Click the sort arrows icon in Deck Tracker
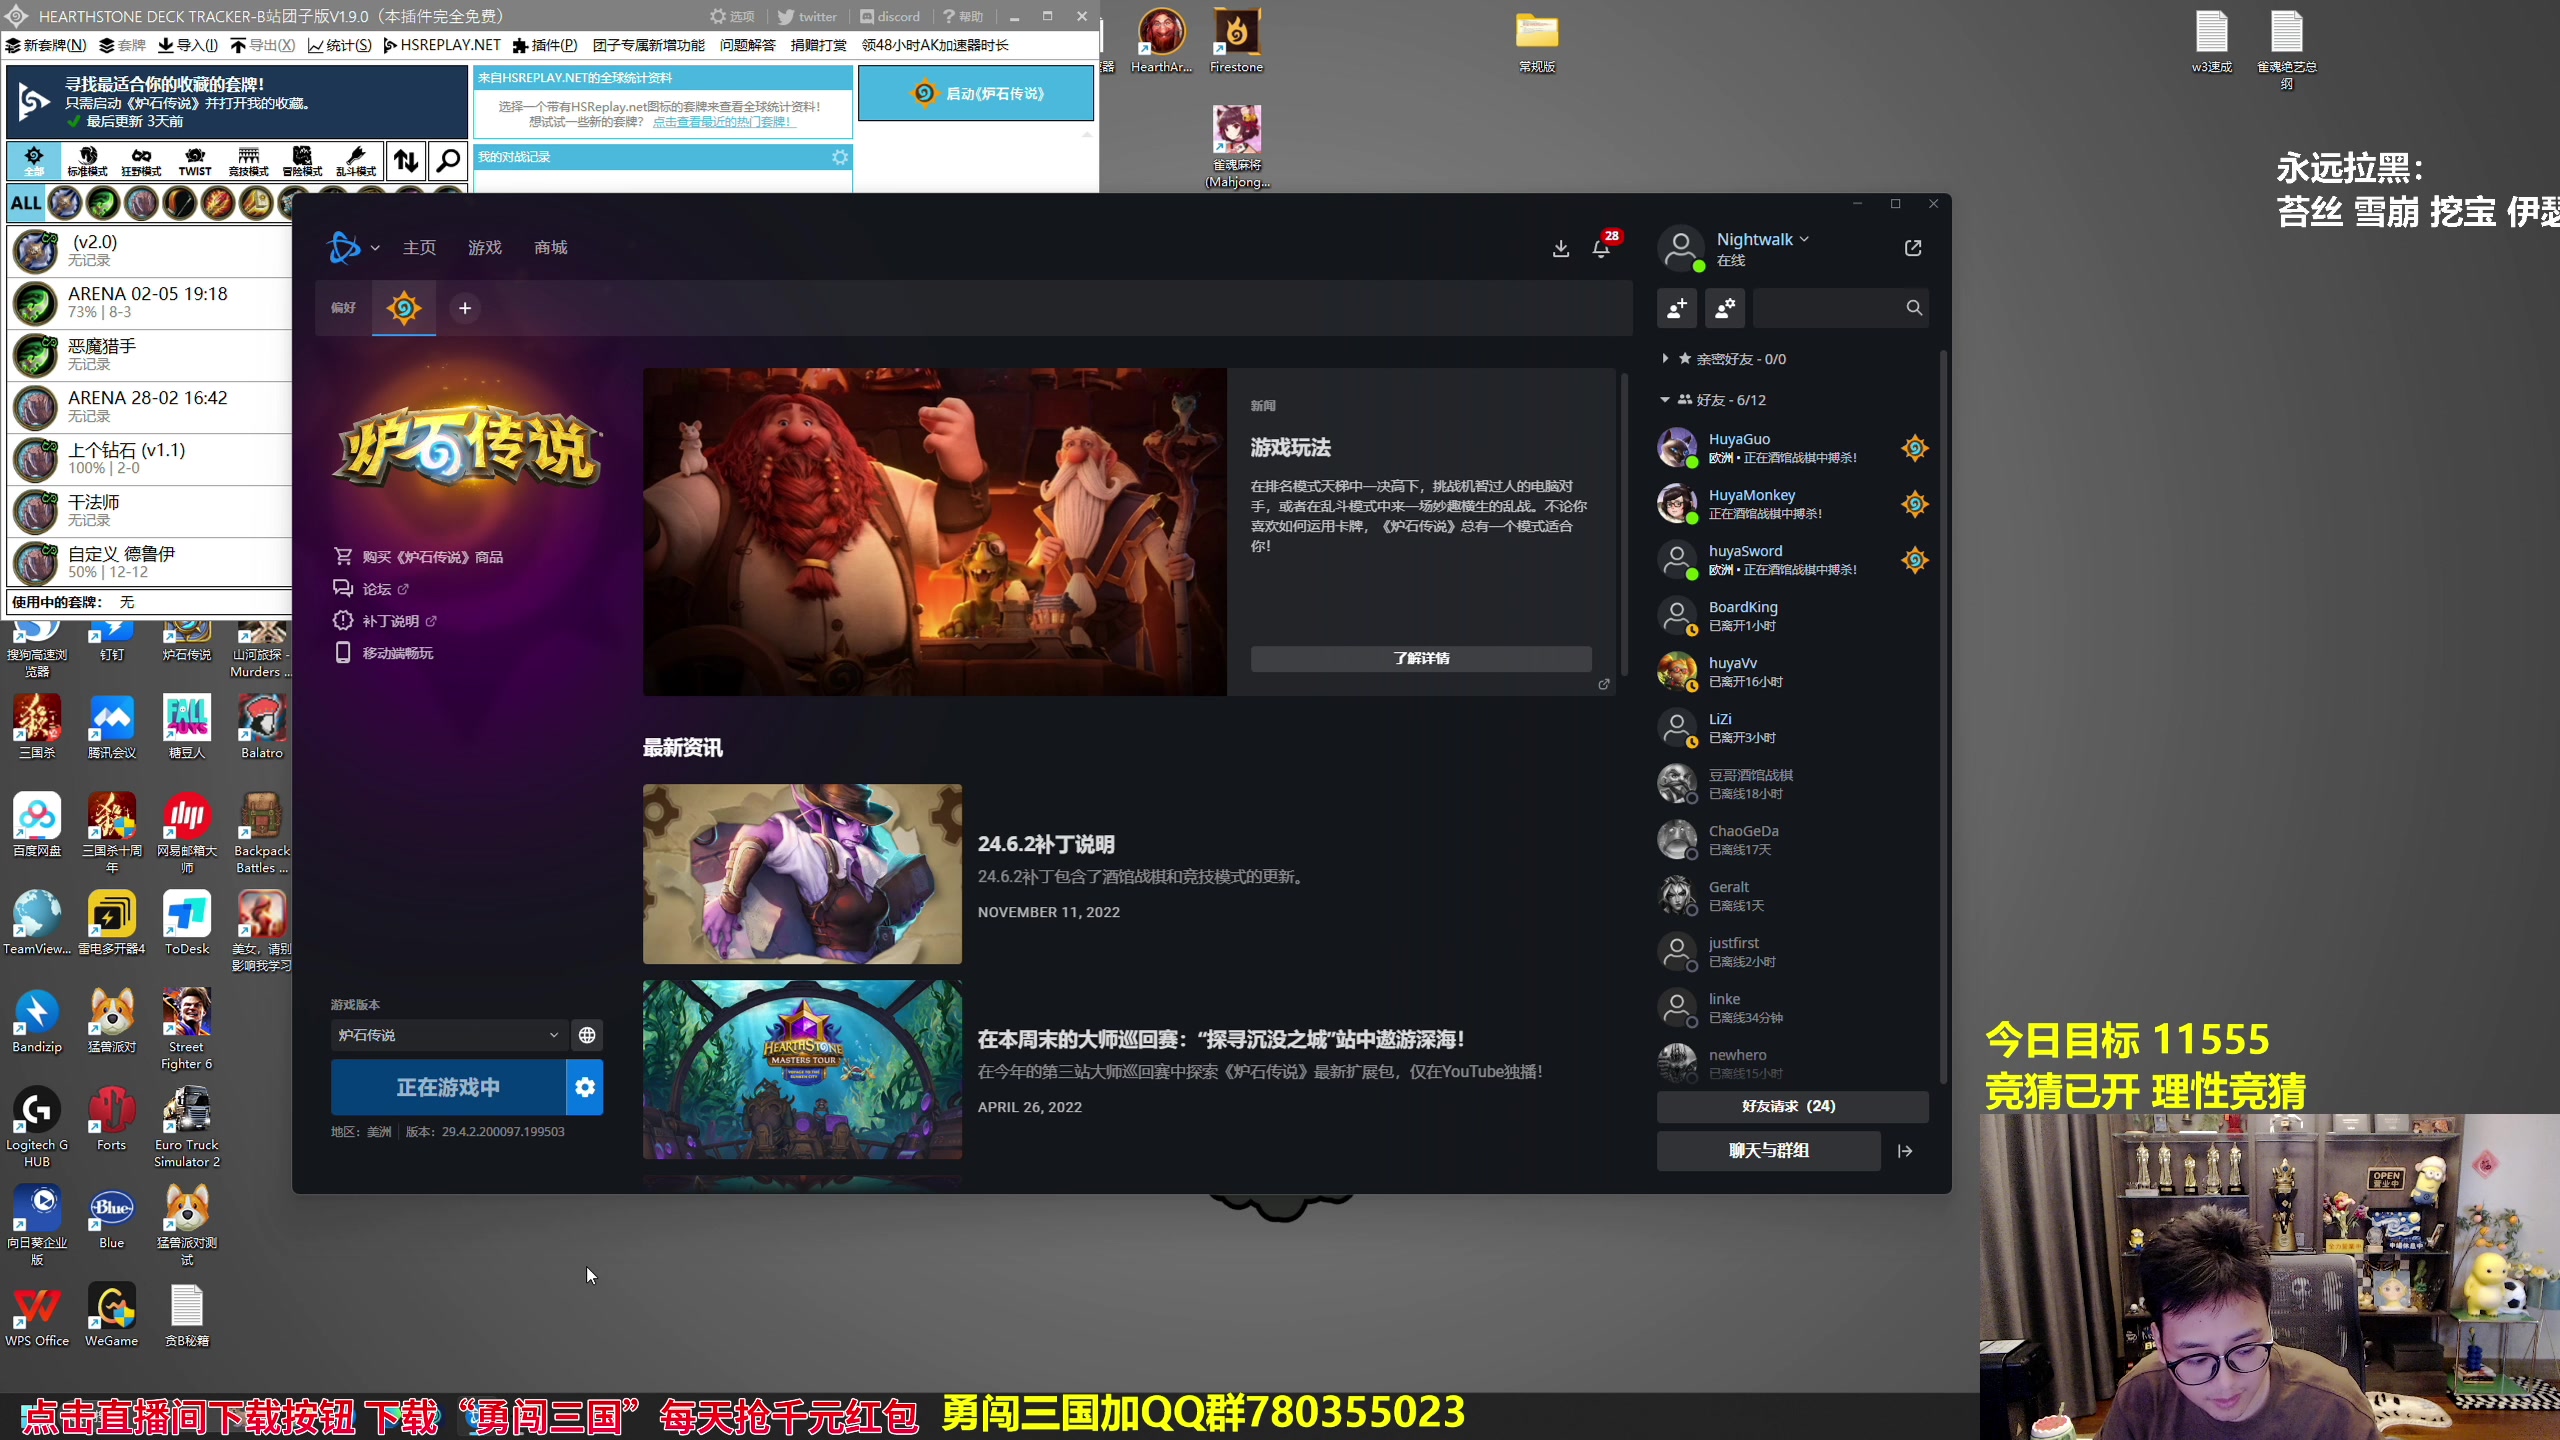 406,161
